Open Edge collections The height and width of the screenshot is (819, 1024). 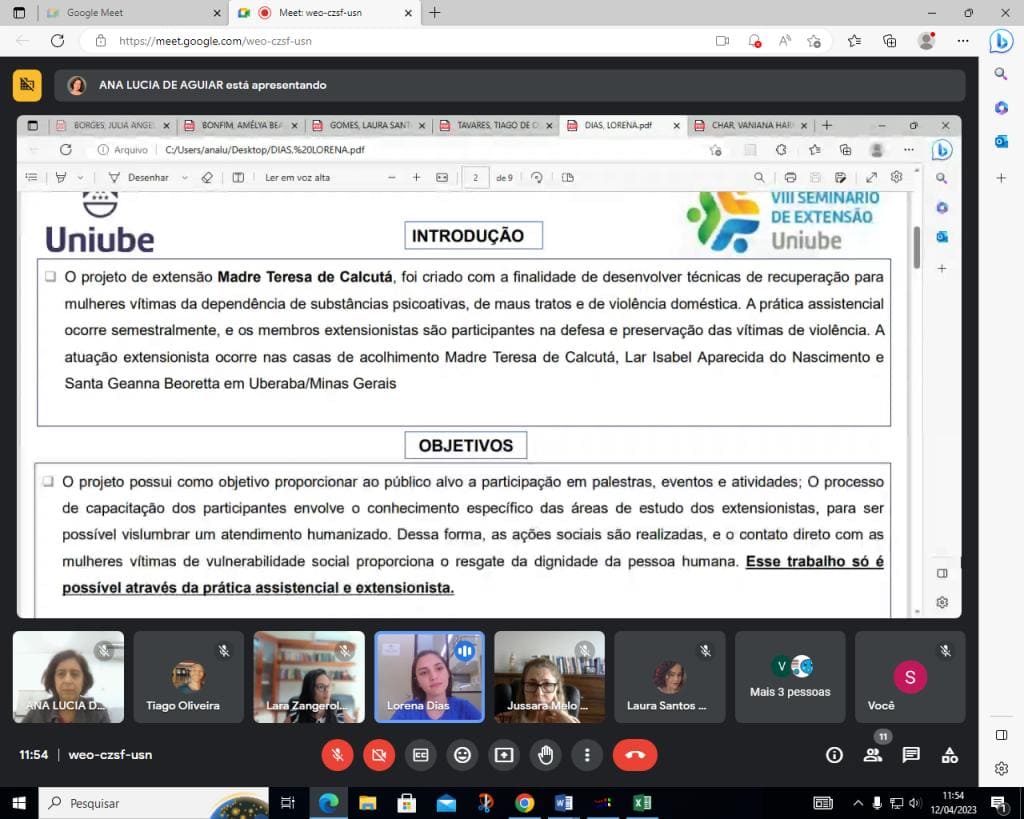[x=889, y=40]
